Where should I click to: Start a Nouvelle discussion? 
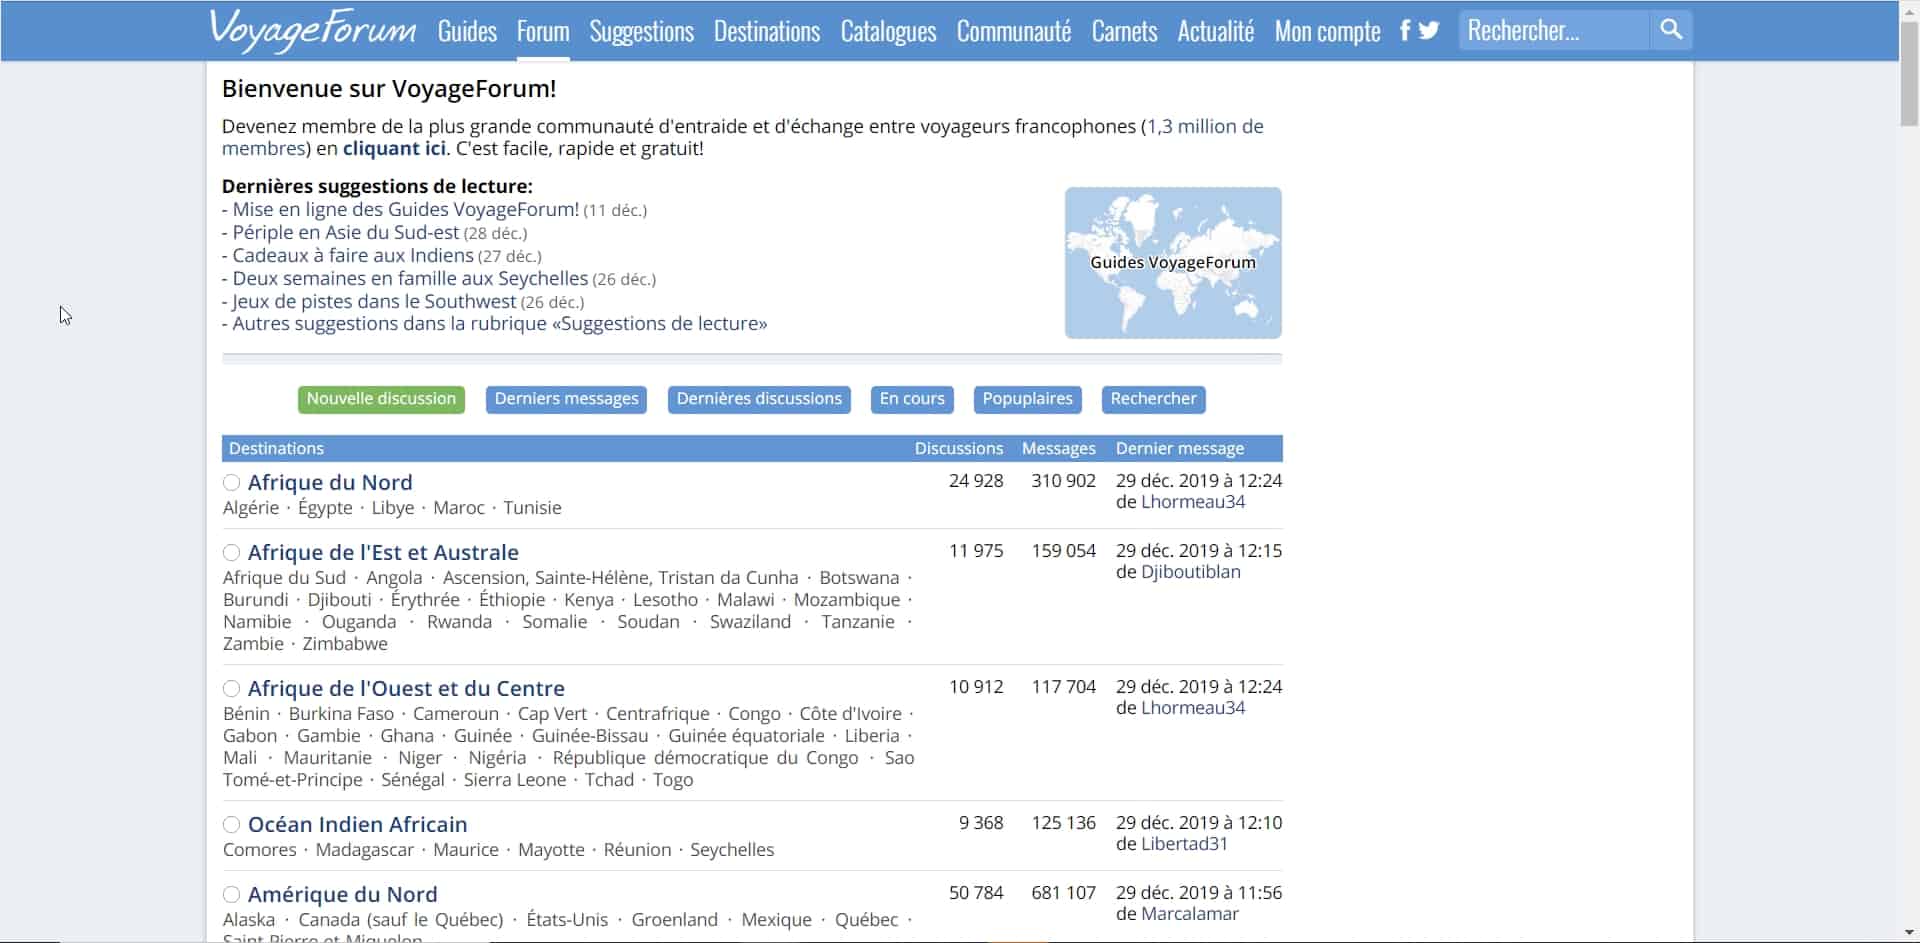(381, 399)
